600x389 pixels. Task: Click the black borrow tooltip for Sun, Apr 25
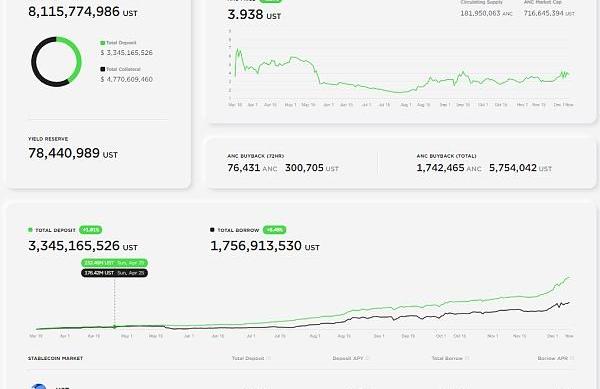pos(114,273)
